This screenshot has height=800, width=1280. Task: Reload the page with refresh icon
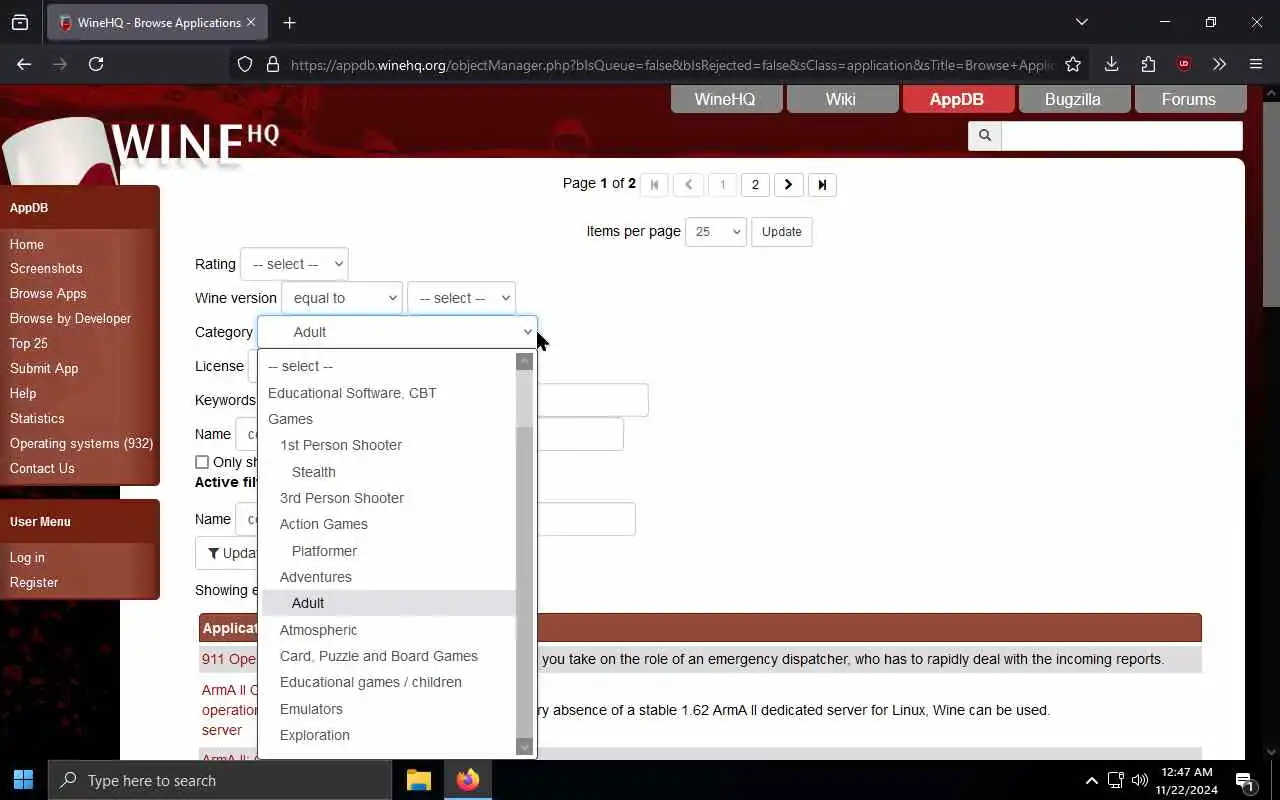(96, 64)
